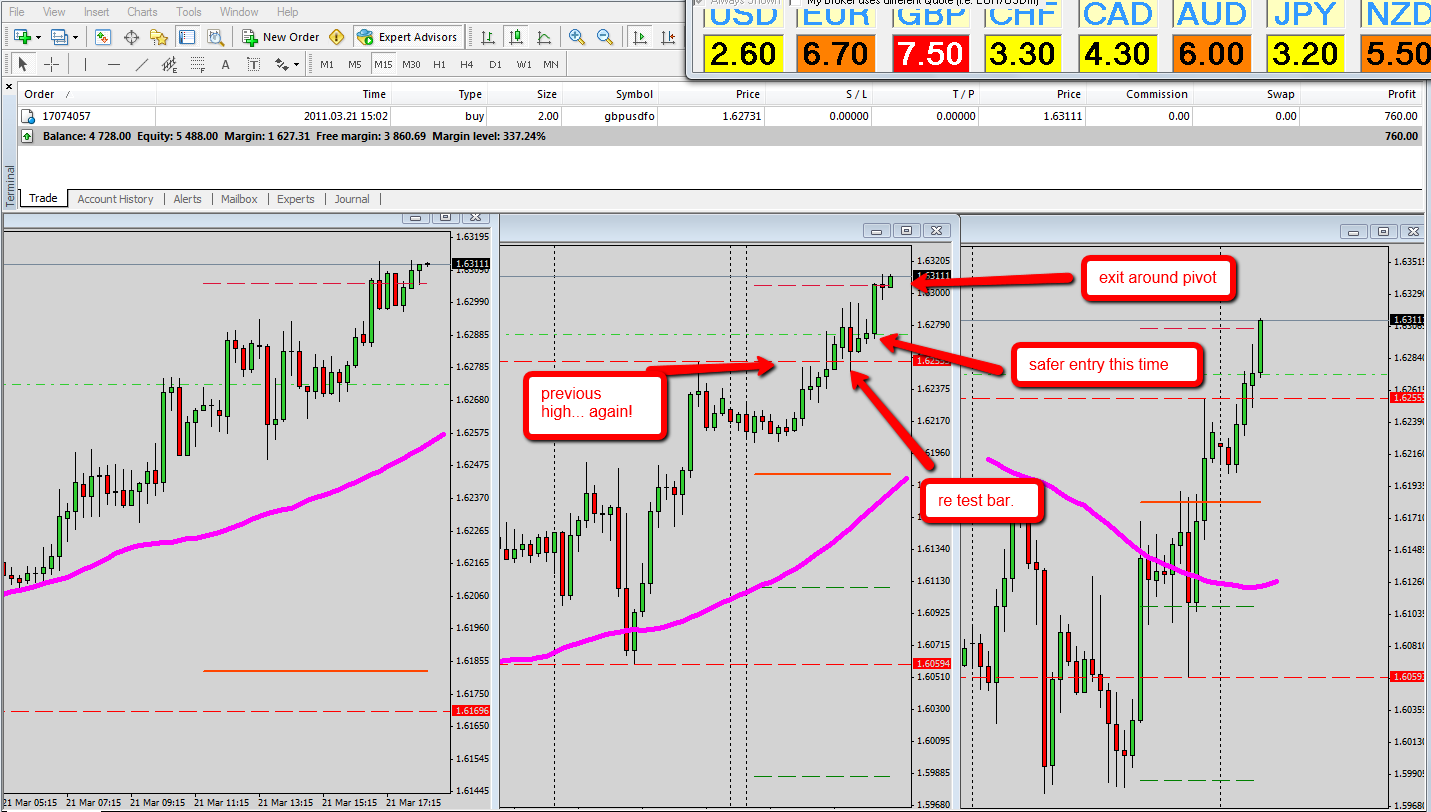Expand the Profiles dropdown arrow

[75, 37]
